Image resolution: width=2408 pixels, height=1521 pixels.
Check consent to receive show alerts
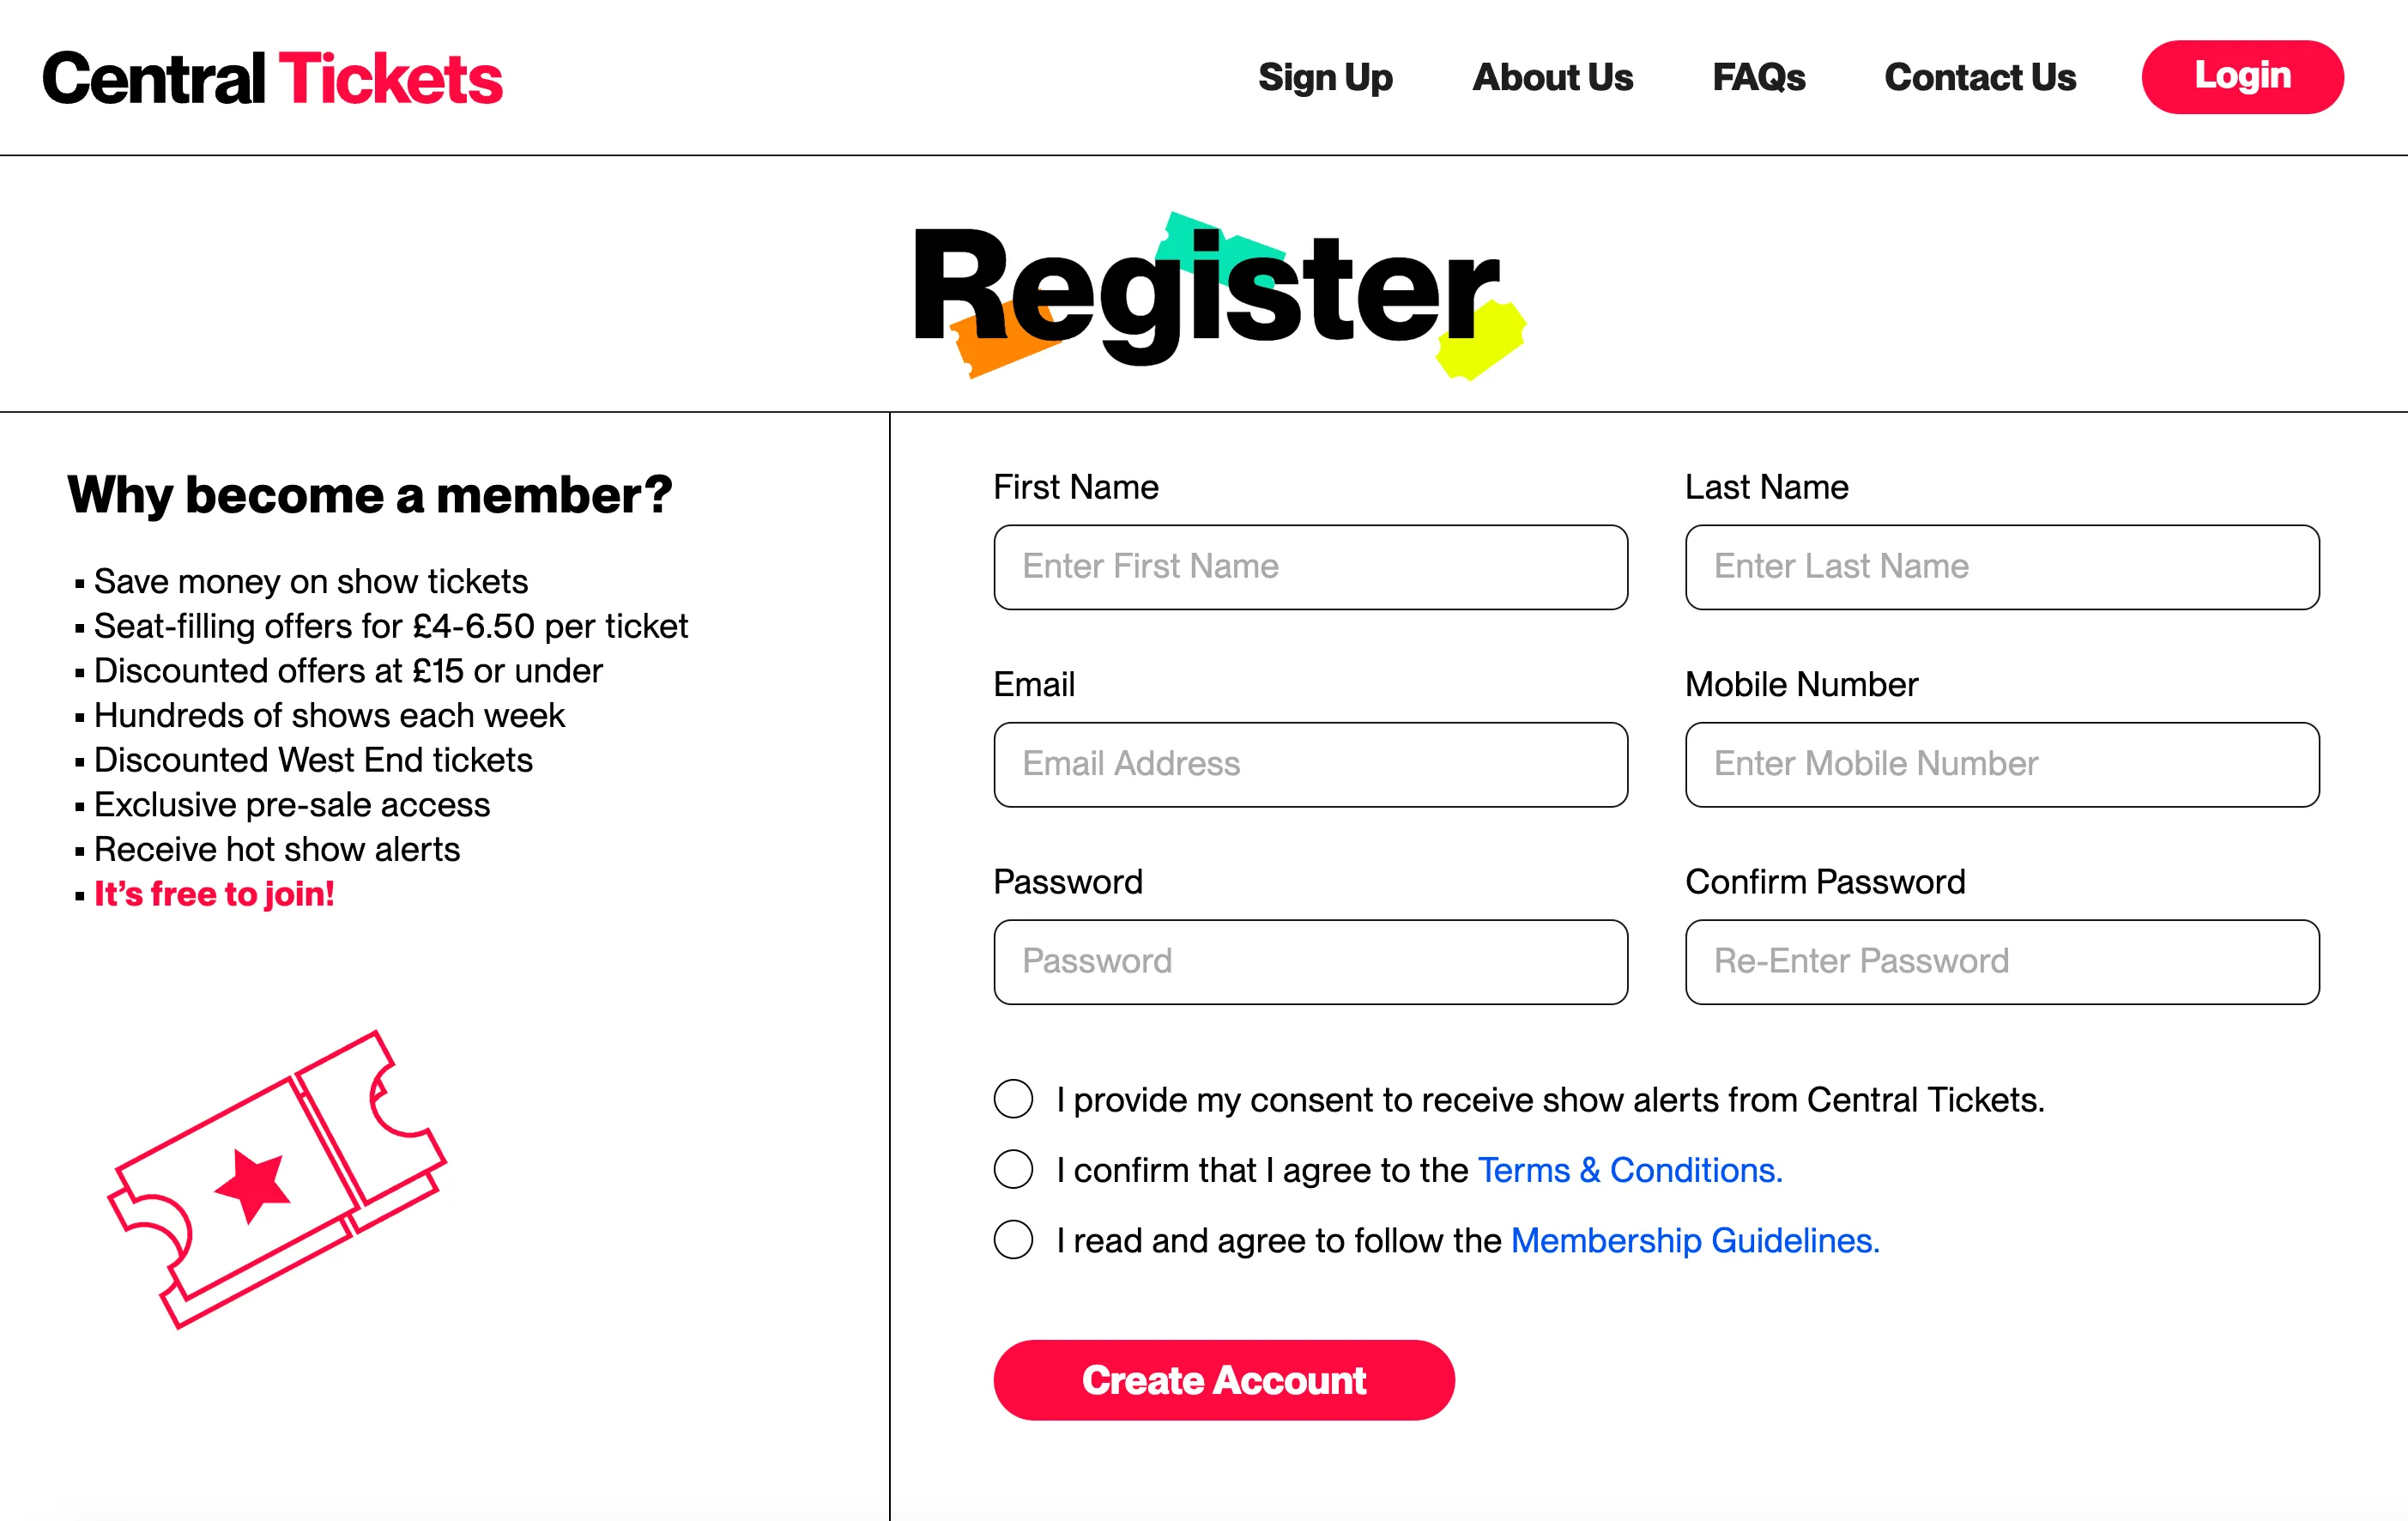pos(1013,1099)
